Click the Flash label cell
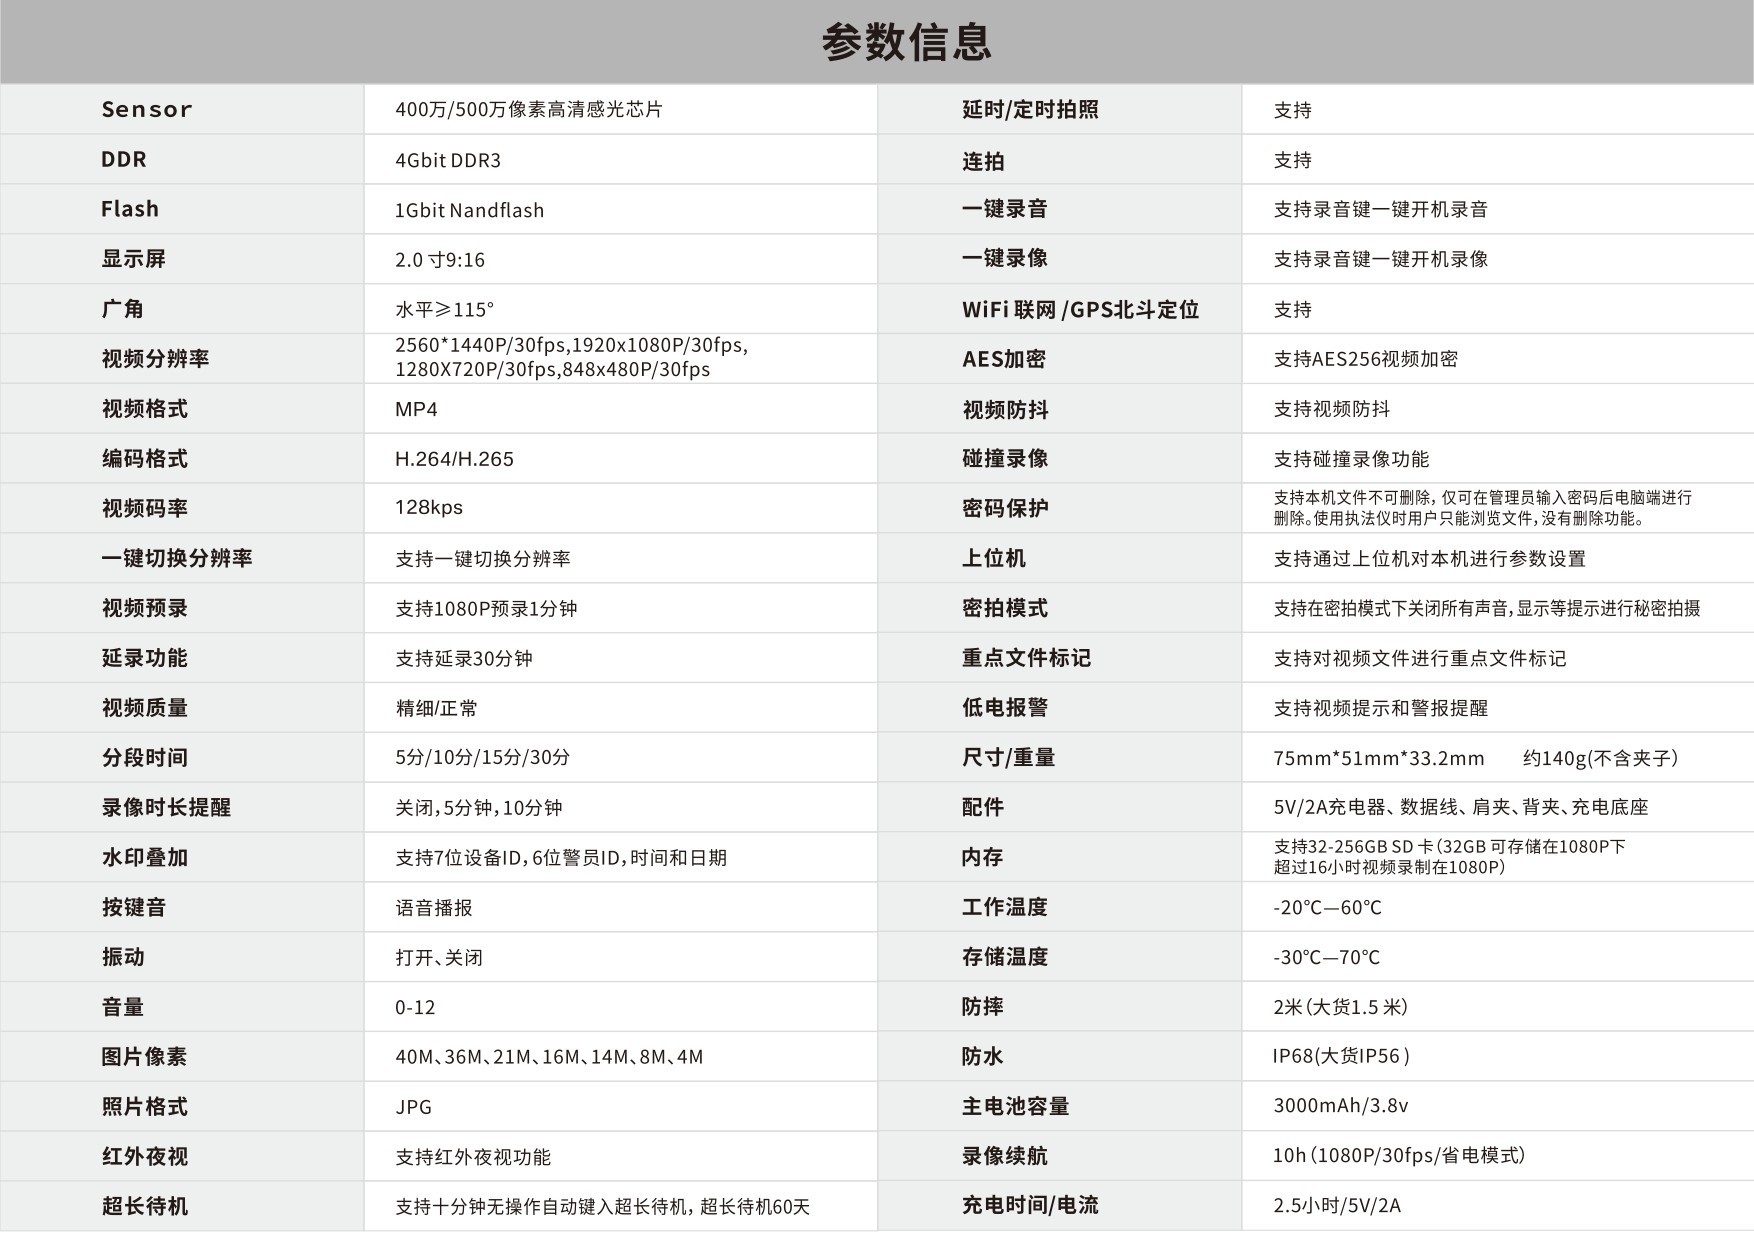Viewport: 1754px width, 1241px height. [130, 209]
